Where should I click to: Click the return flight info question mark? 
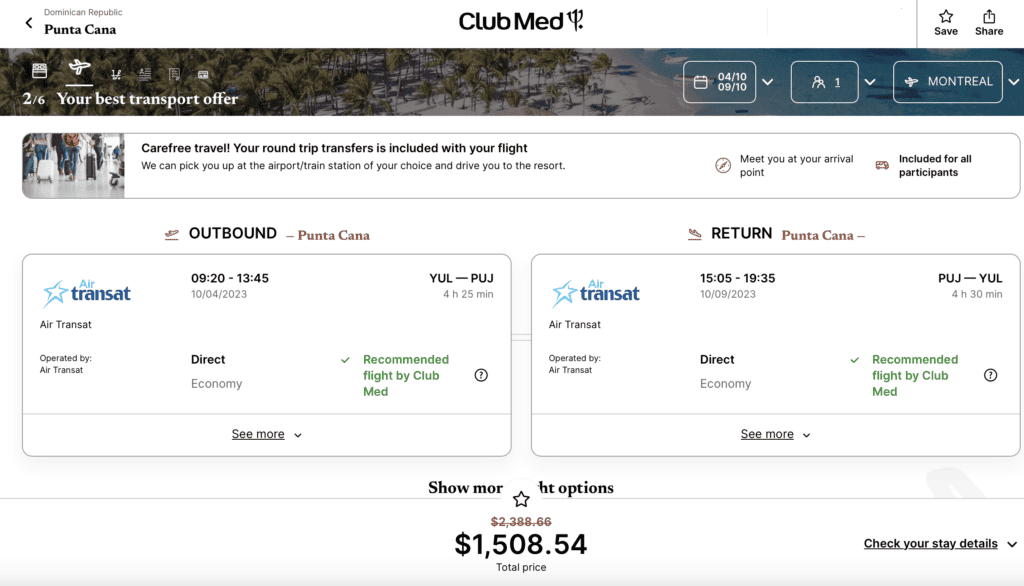point(990,375)
